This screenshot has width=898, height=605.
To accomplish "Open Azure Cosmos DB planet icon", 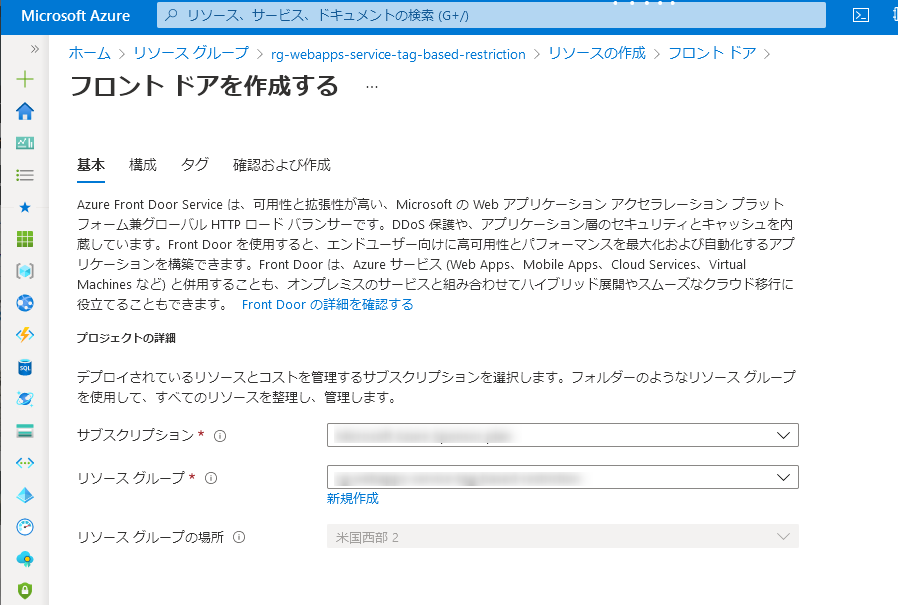I will point(25,399).
